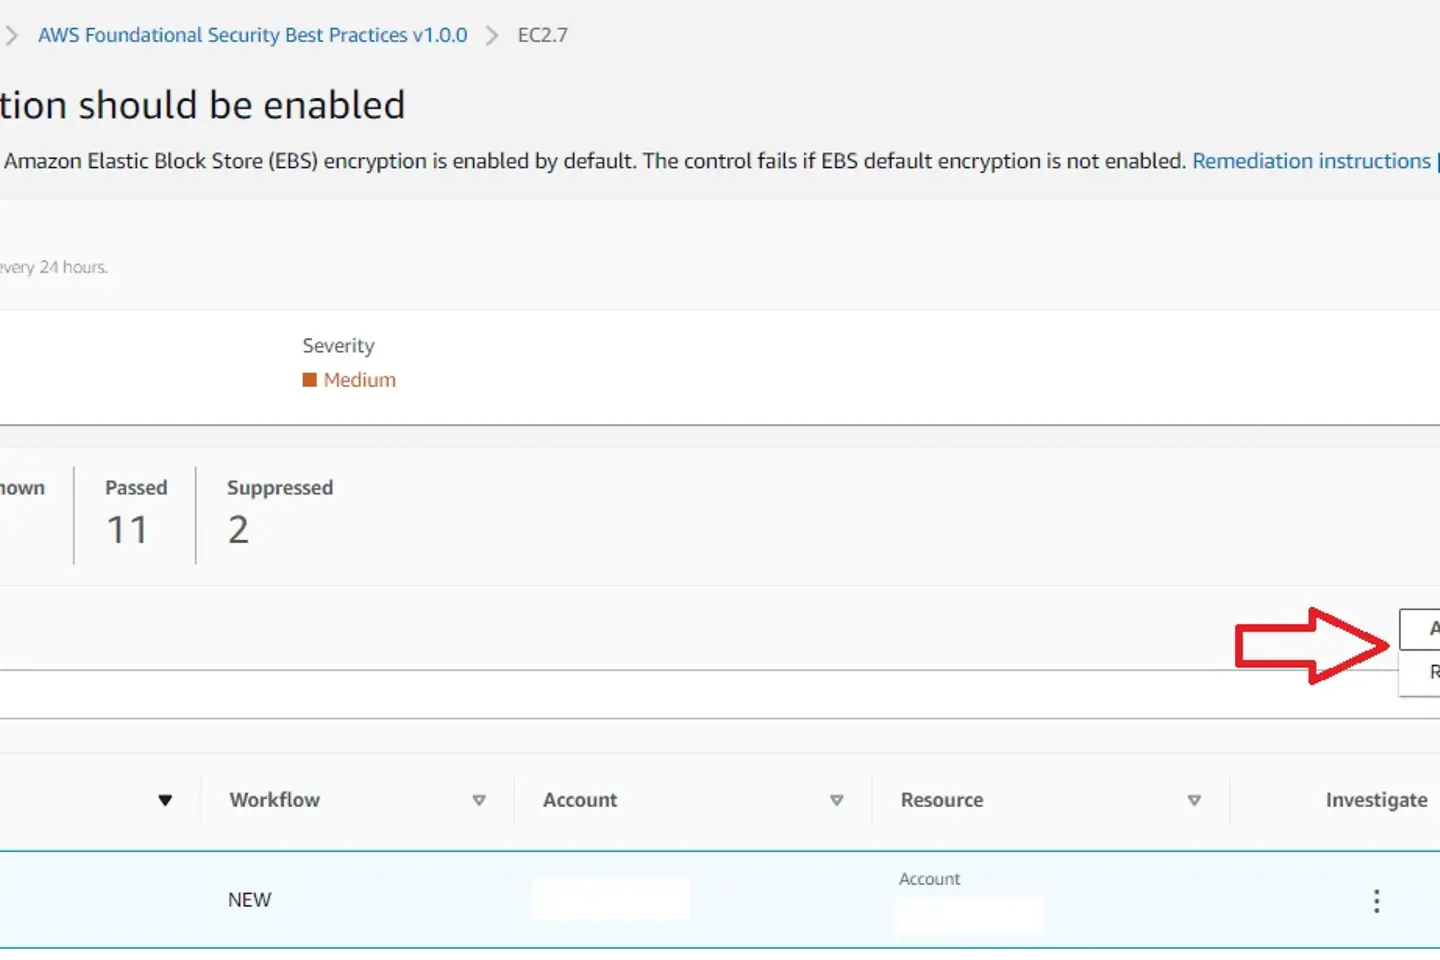1440x960 pixels.
Task: Expand the Resource column filter dropdown
Action: point(1194,800)
